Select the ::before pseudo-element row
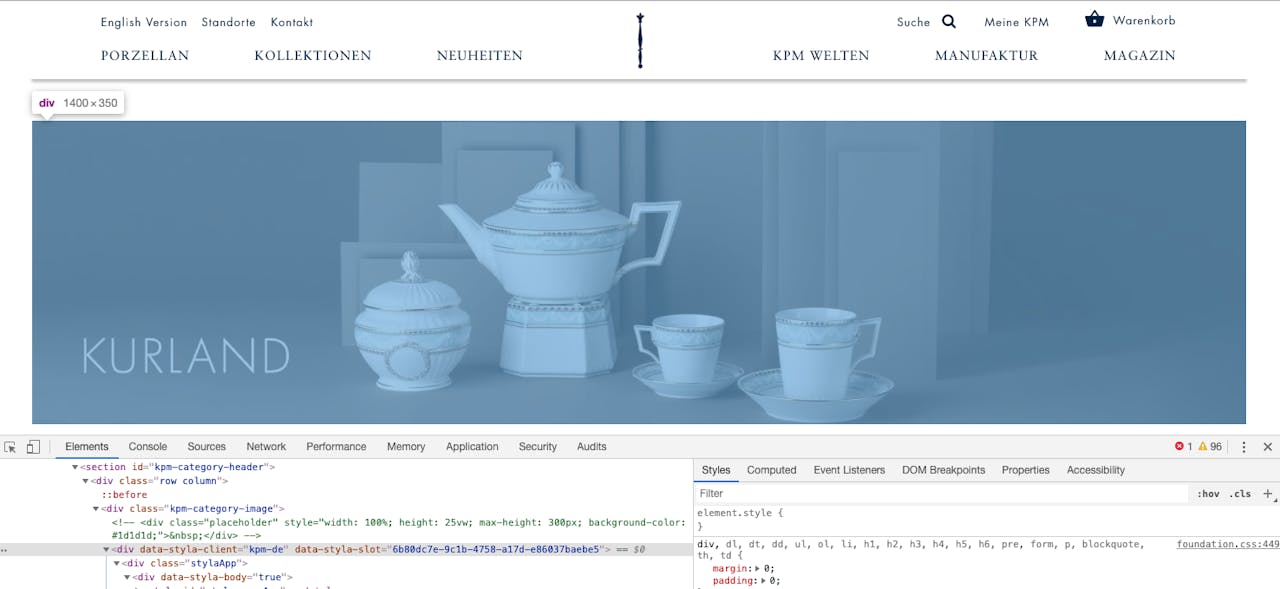Screen dimensions: 1280x589 (124, 495)
